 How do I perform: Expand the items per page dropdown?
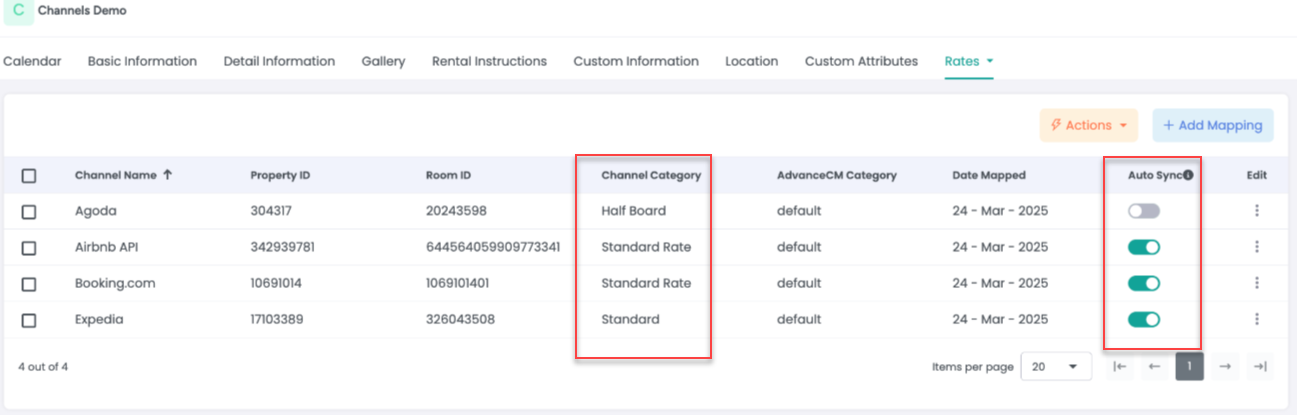1056,367
